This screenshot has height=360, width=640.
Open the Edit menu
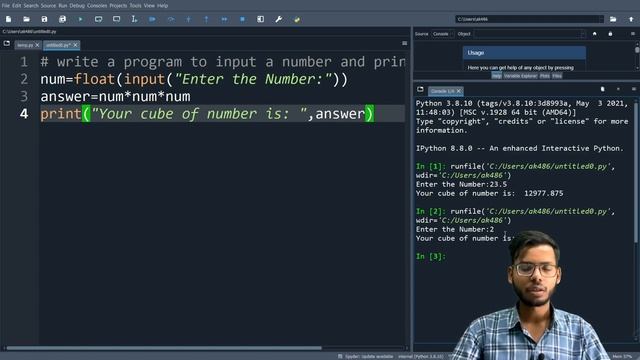[x=17, y=6]
